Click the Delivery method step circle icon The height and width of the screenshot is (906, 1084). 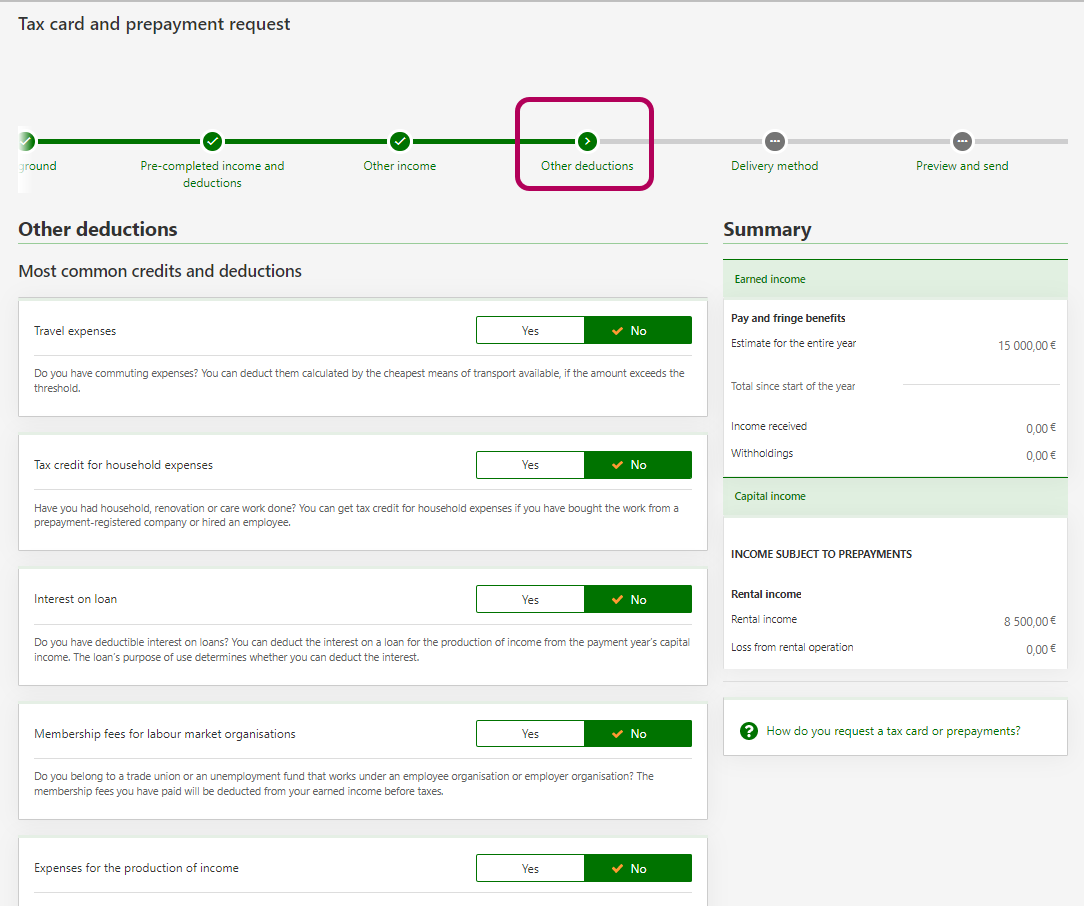tap(774, 141)
